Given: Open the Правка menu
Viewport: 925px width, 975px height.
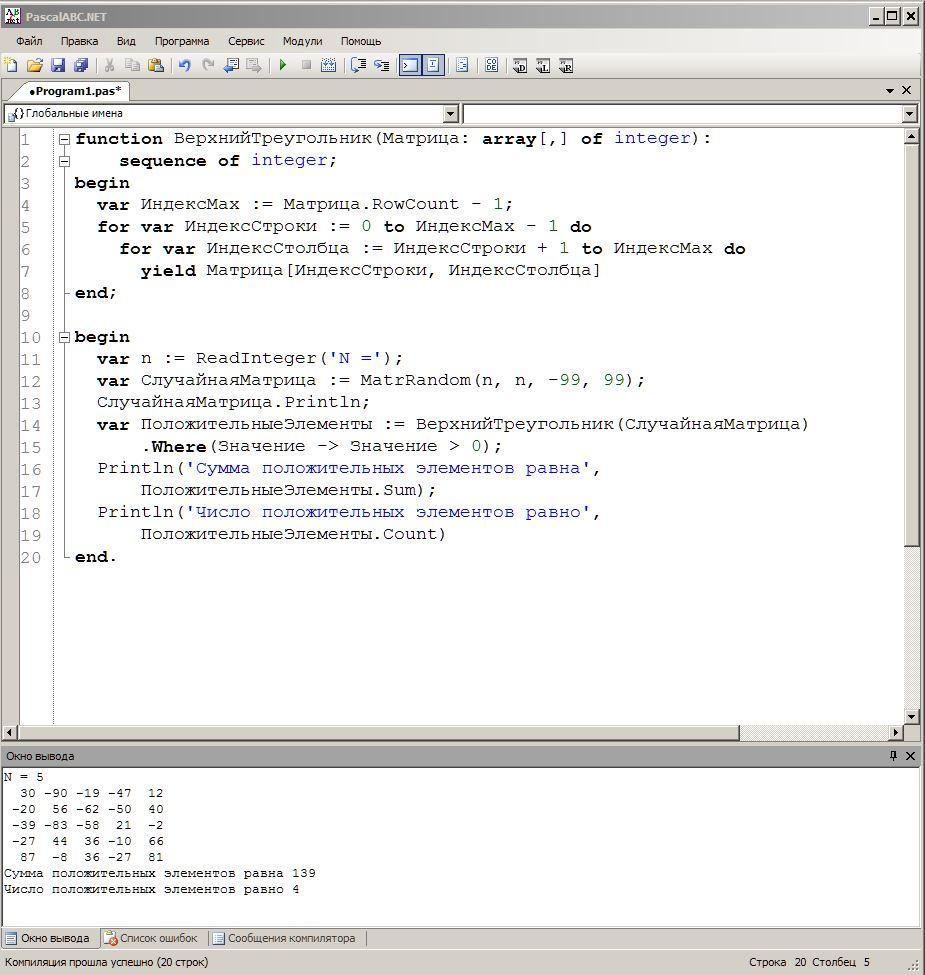Looking at the screenshot, I should (x=80, y=41).
